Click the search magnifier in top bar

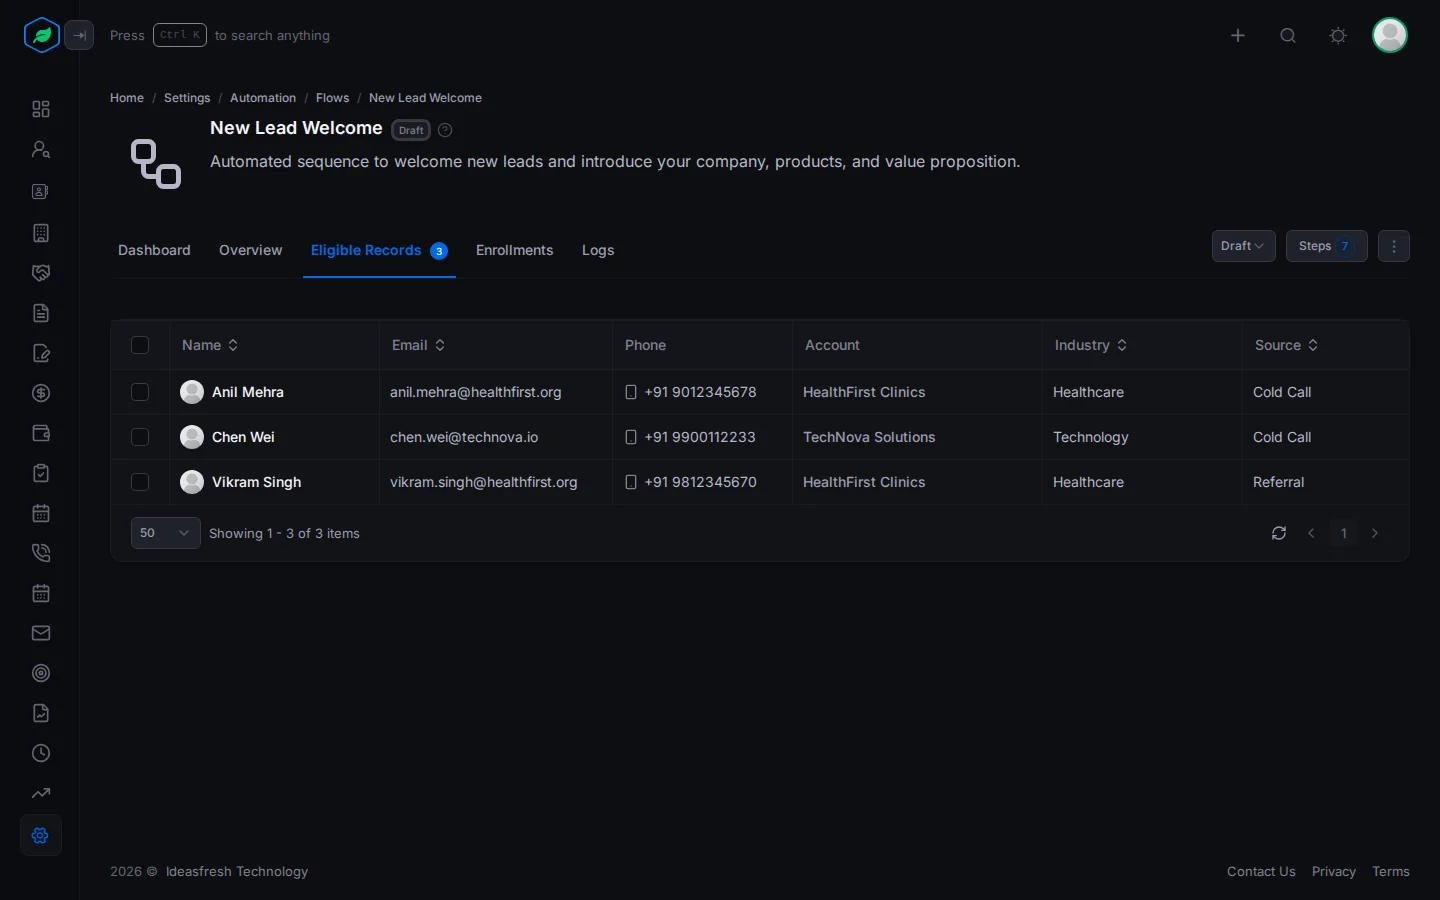tap(1288, 35)
